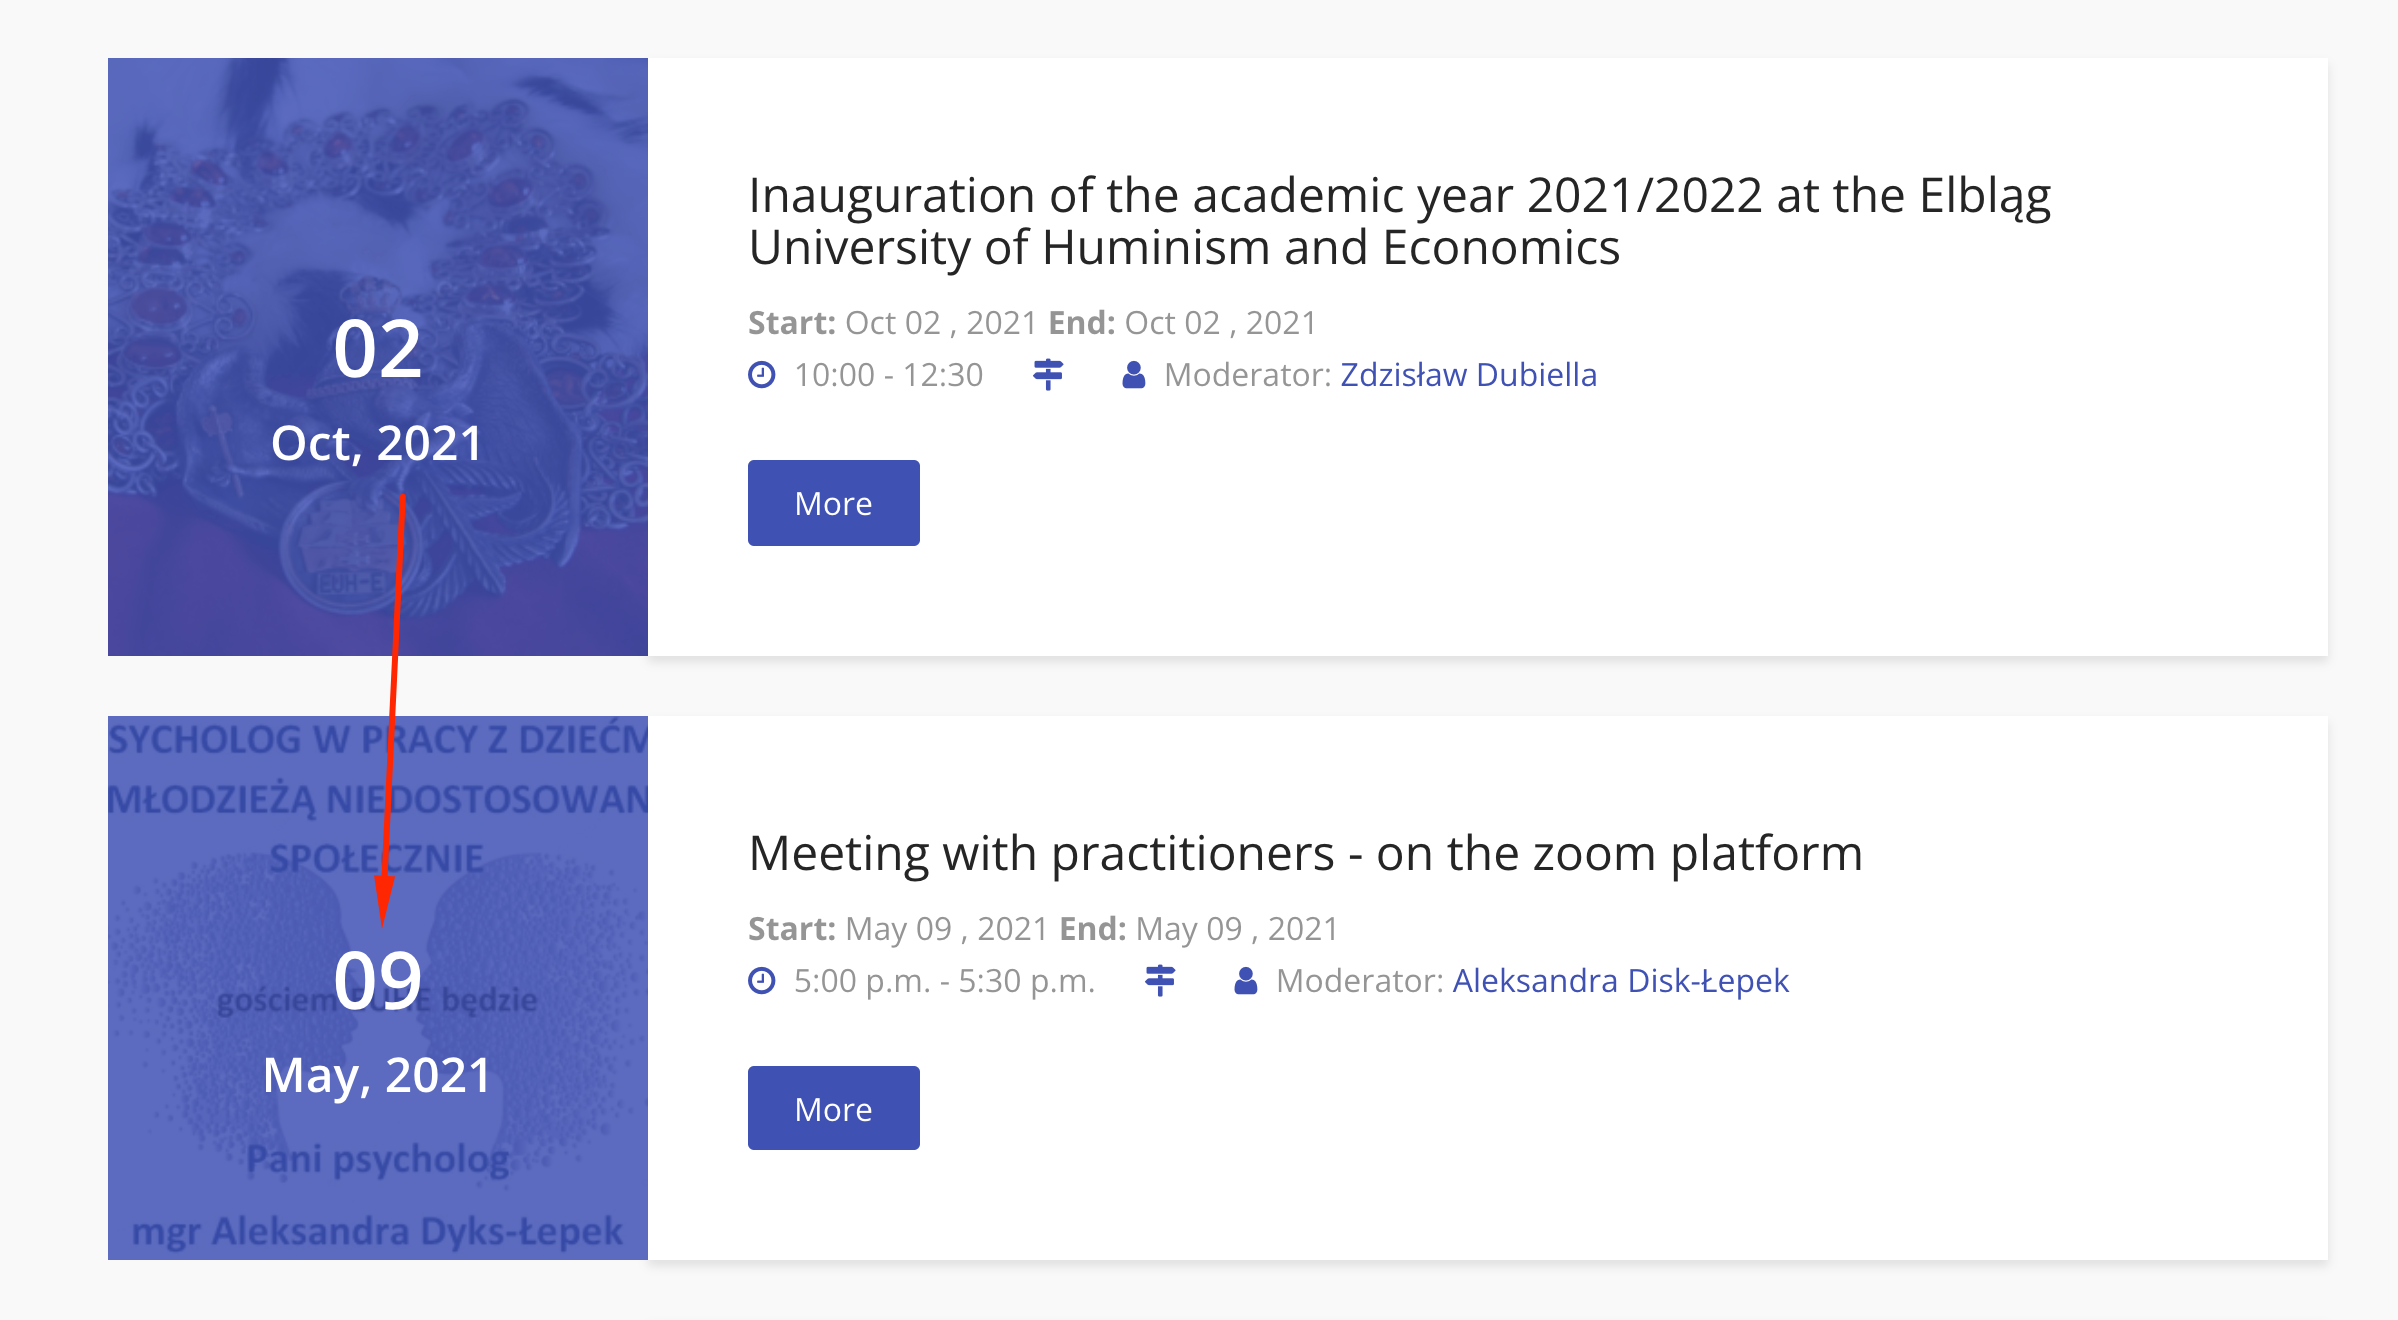
Task: Click the large 09 date on the Meeting thumbnail
Action: tap(377, 980)
